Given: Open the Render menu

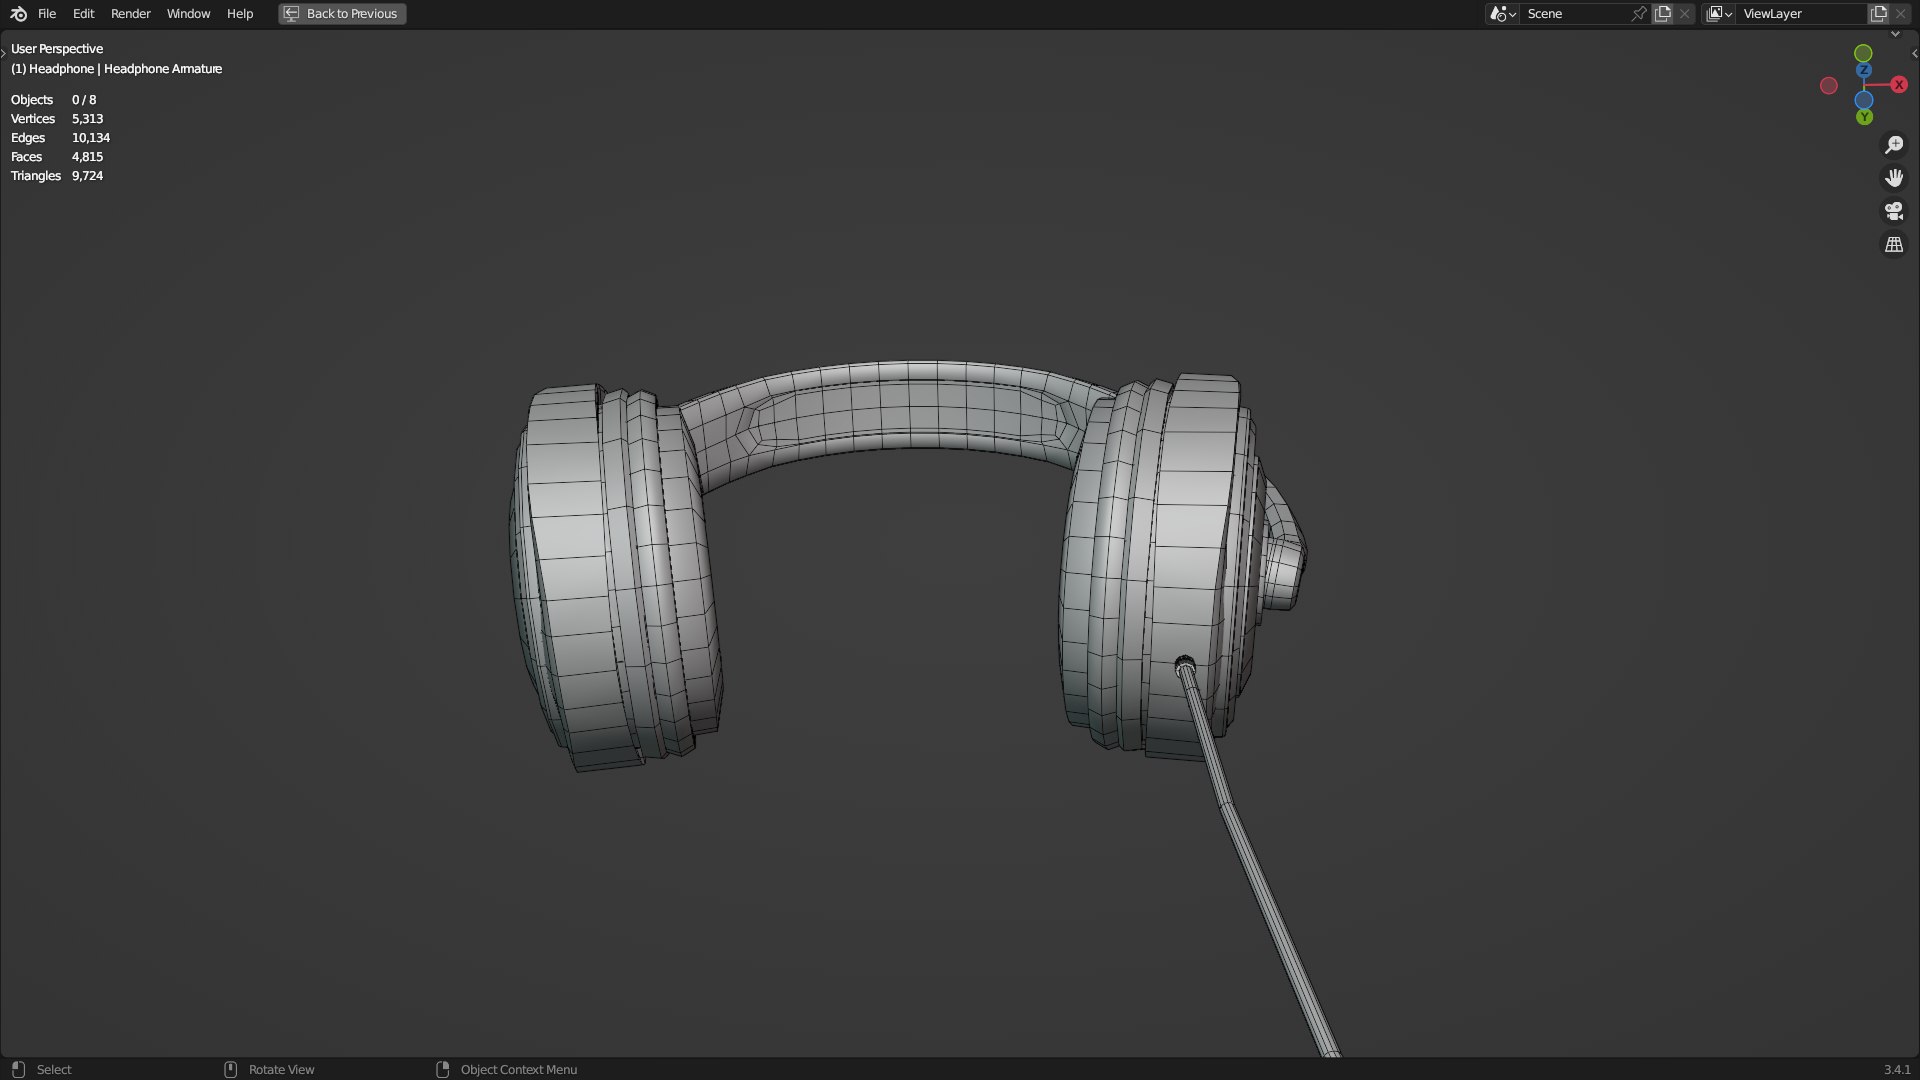Looking at the screenshot, I should tap(131, 14).
